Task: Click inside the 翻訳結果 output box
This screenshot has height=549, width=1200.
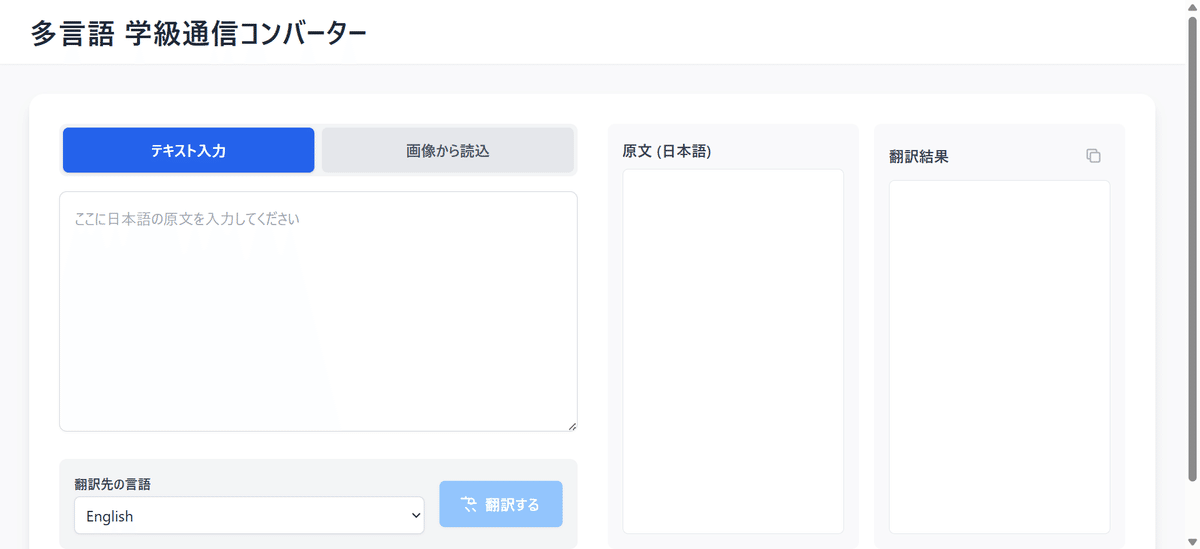Action: [999, 356]
